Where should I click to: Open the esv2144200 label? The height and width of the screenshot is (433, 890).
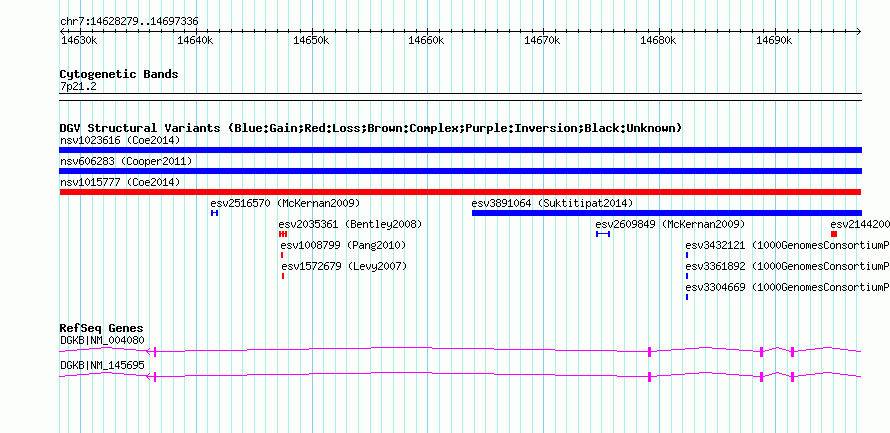pos(860,224)
